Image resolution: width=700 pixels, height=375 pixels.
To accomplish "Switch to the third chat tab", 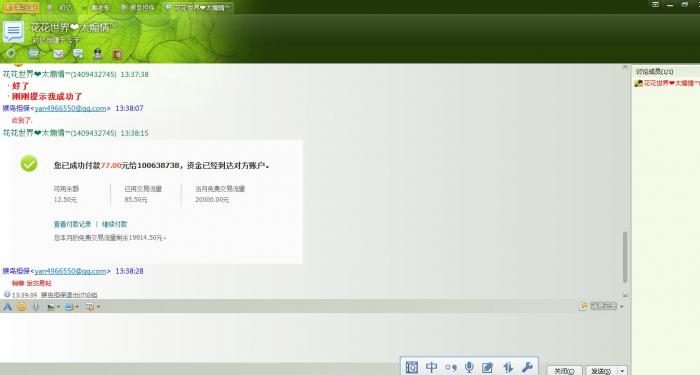I will click(x=97, y=8).
